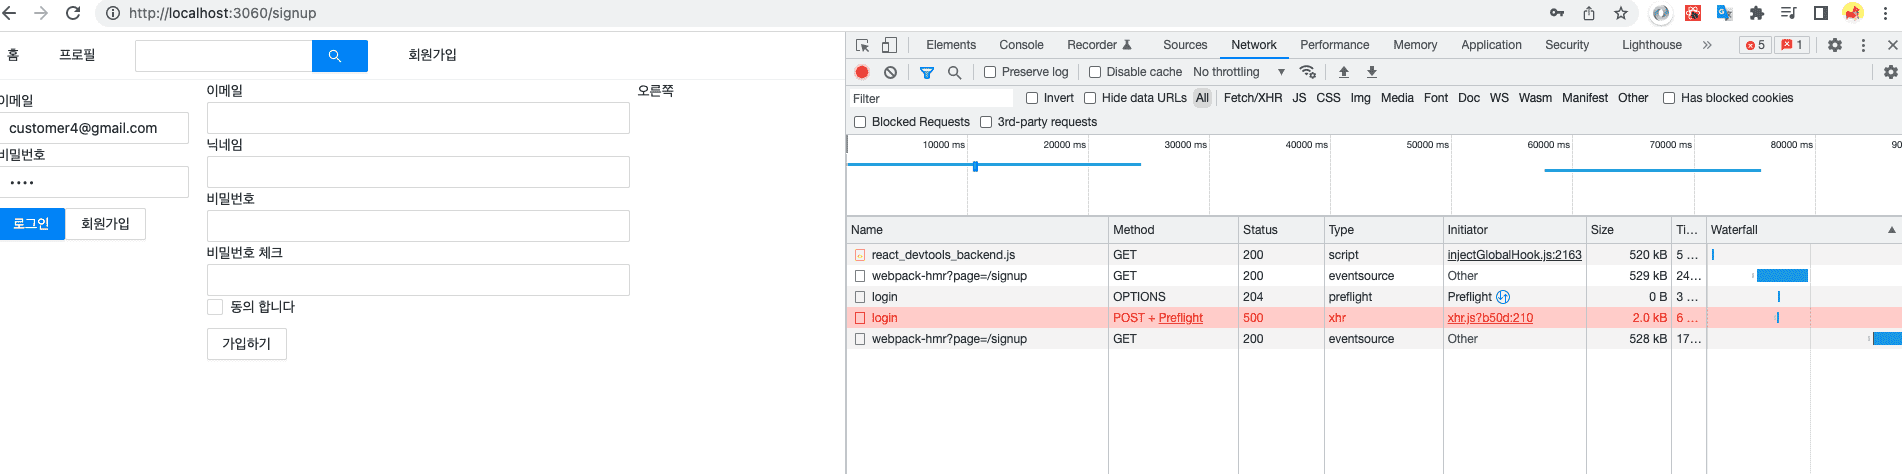The height and width of the screenshot is (474, 1902).
Task: Open the No throttling dropdown
Action: [x=1239, y=72]
